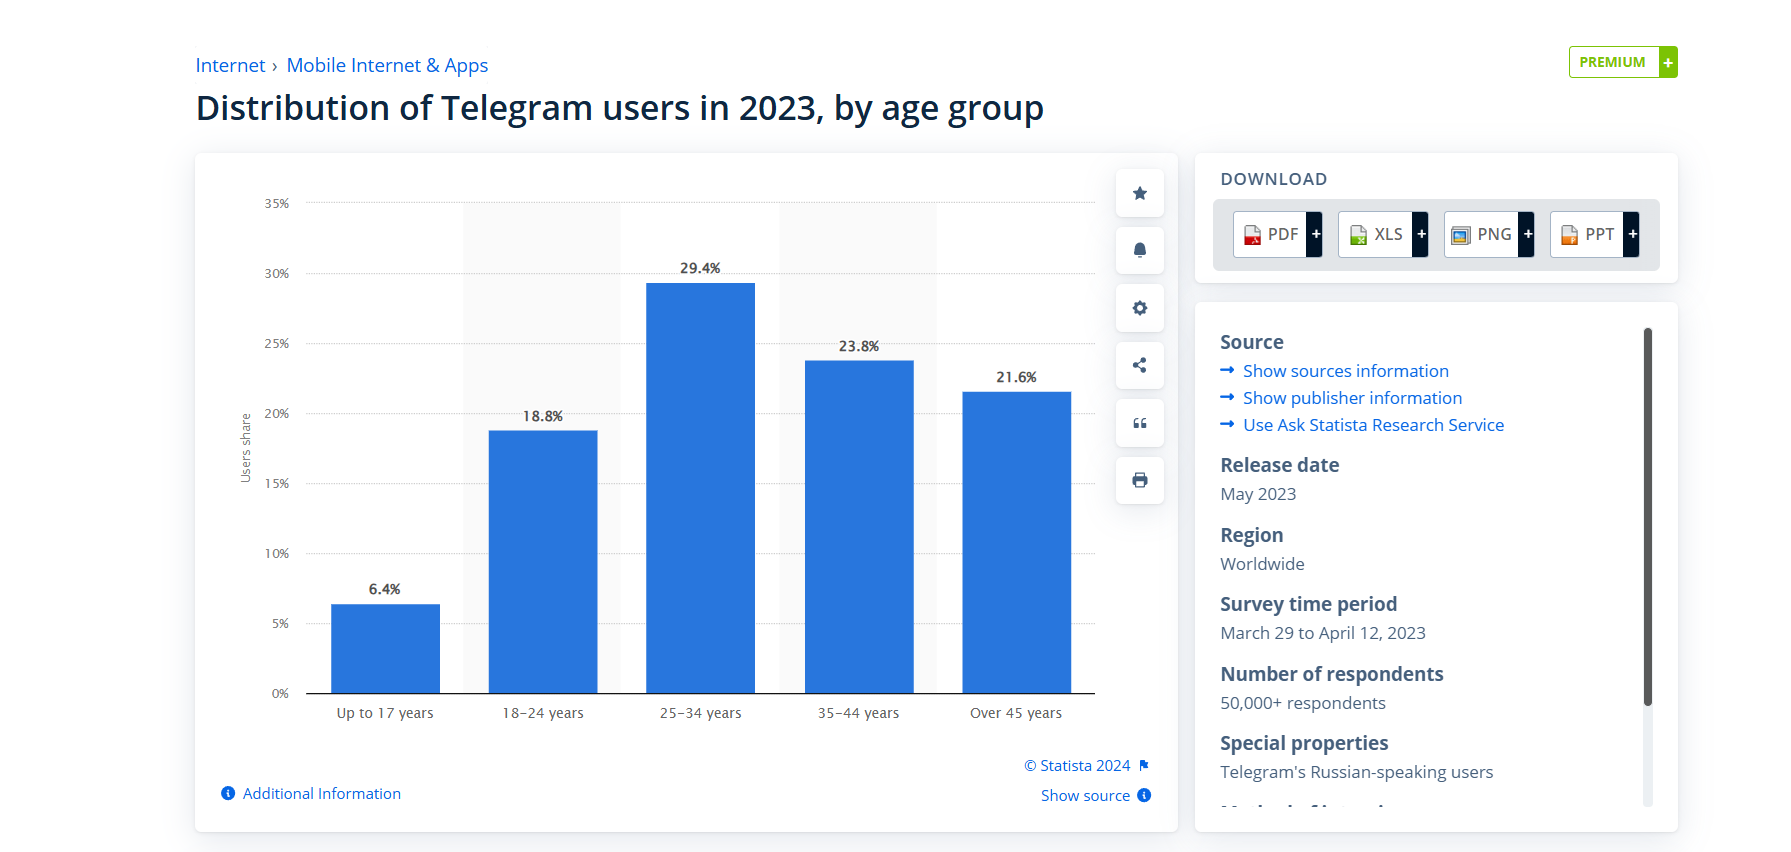The width and height of the screenshot is (1791, 852).
Task: Click the 6.4% data label
Action: [x=385, y=589]
